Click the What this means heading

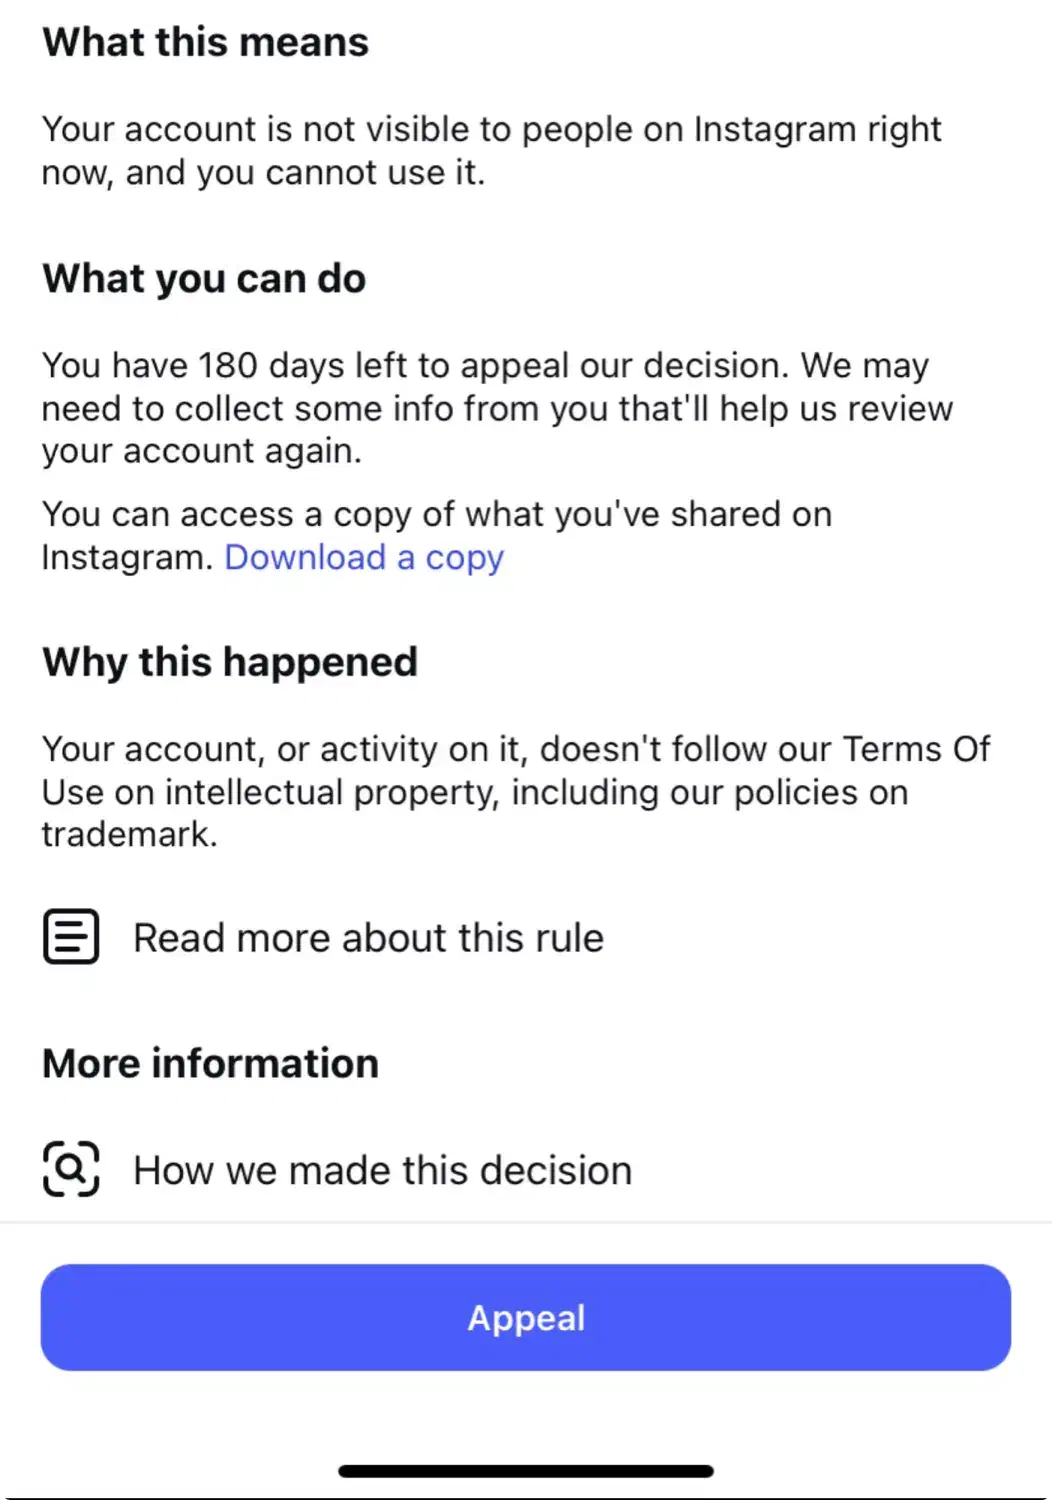point(205,43)
